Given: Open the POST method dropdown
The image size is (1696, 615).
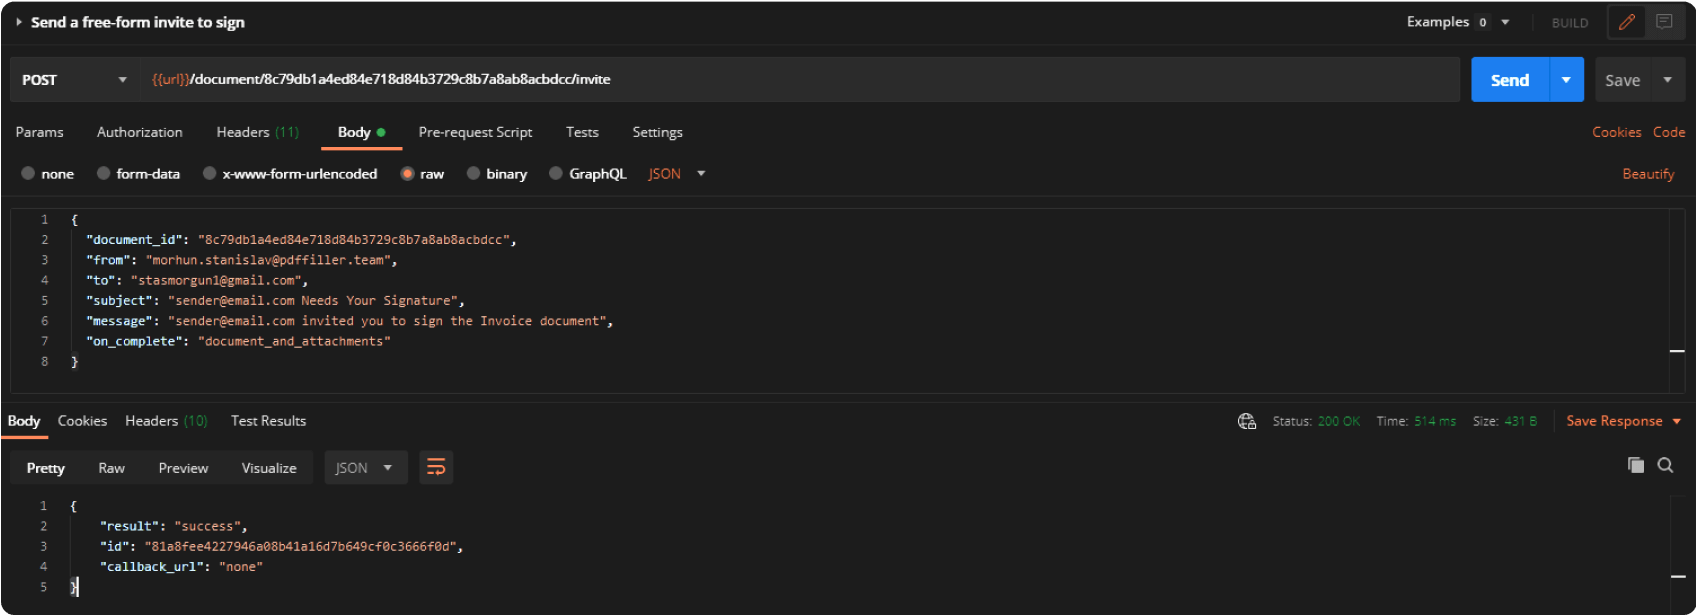Looking at the screenshot, I should click(75, 80).
